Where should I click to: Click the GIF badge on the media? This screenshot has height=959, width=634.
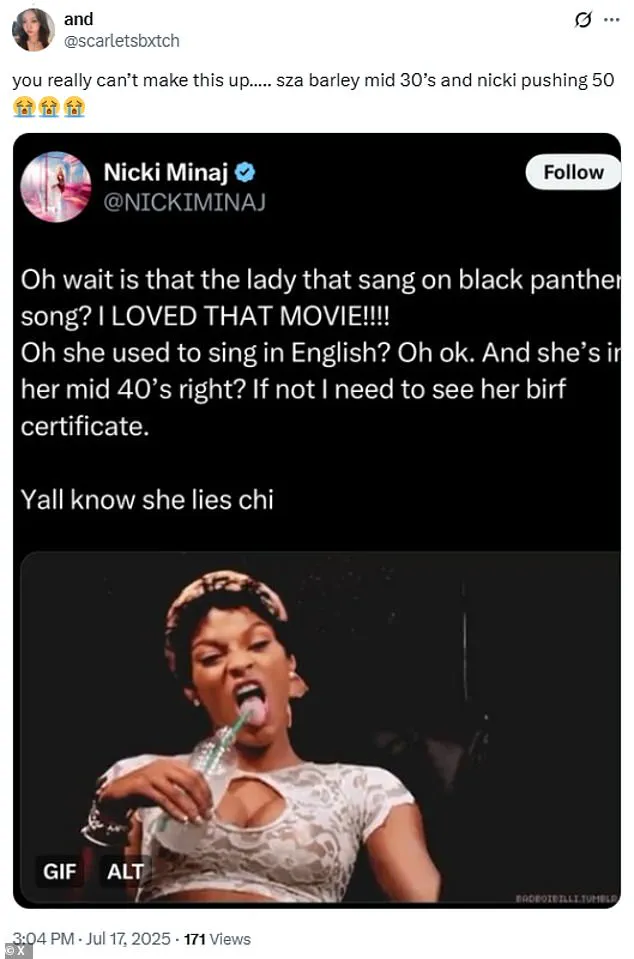60,871
